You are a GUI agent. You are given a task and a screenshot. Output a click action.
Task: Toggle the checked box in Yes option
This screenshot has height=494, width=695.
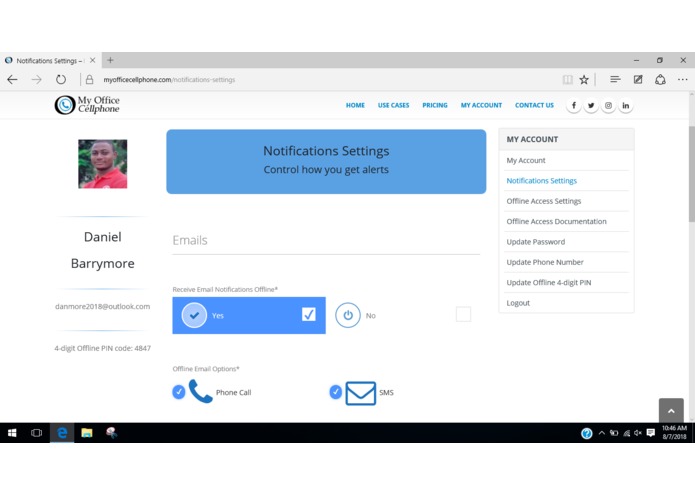point(308,314)
